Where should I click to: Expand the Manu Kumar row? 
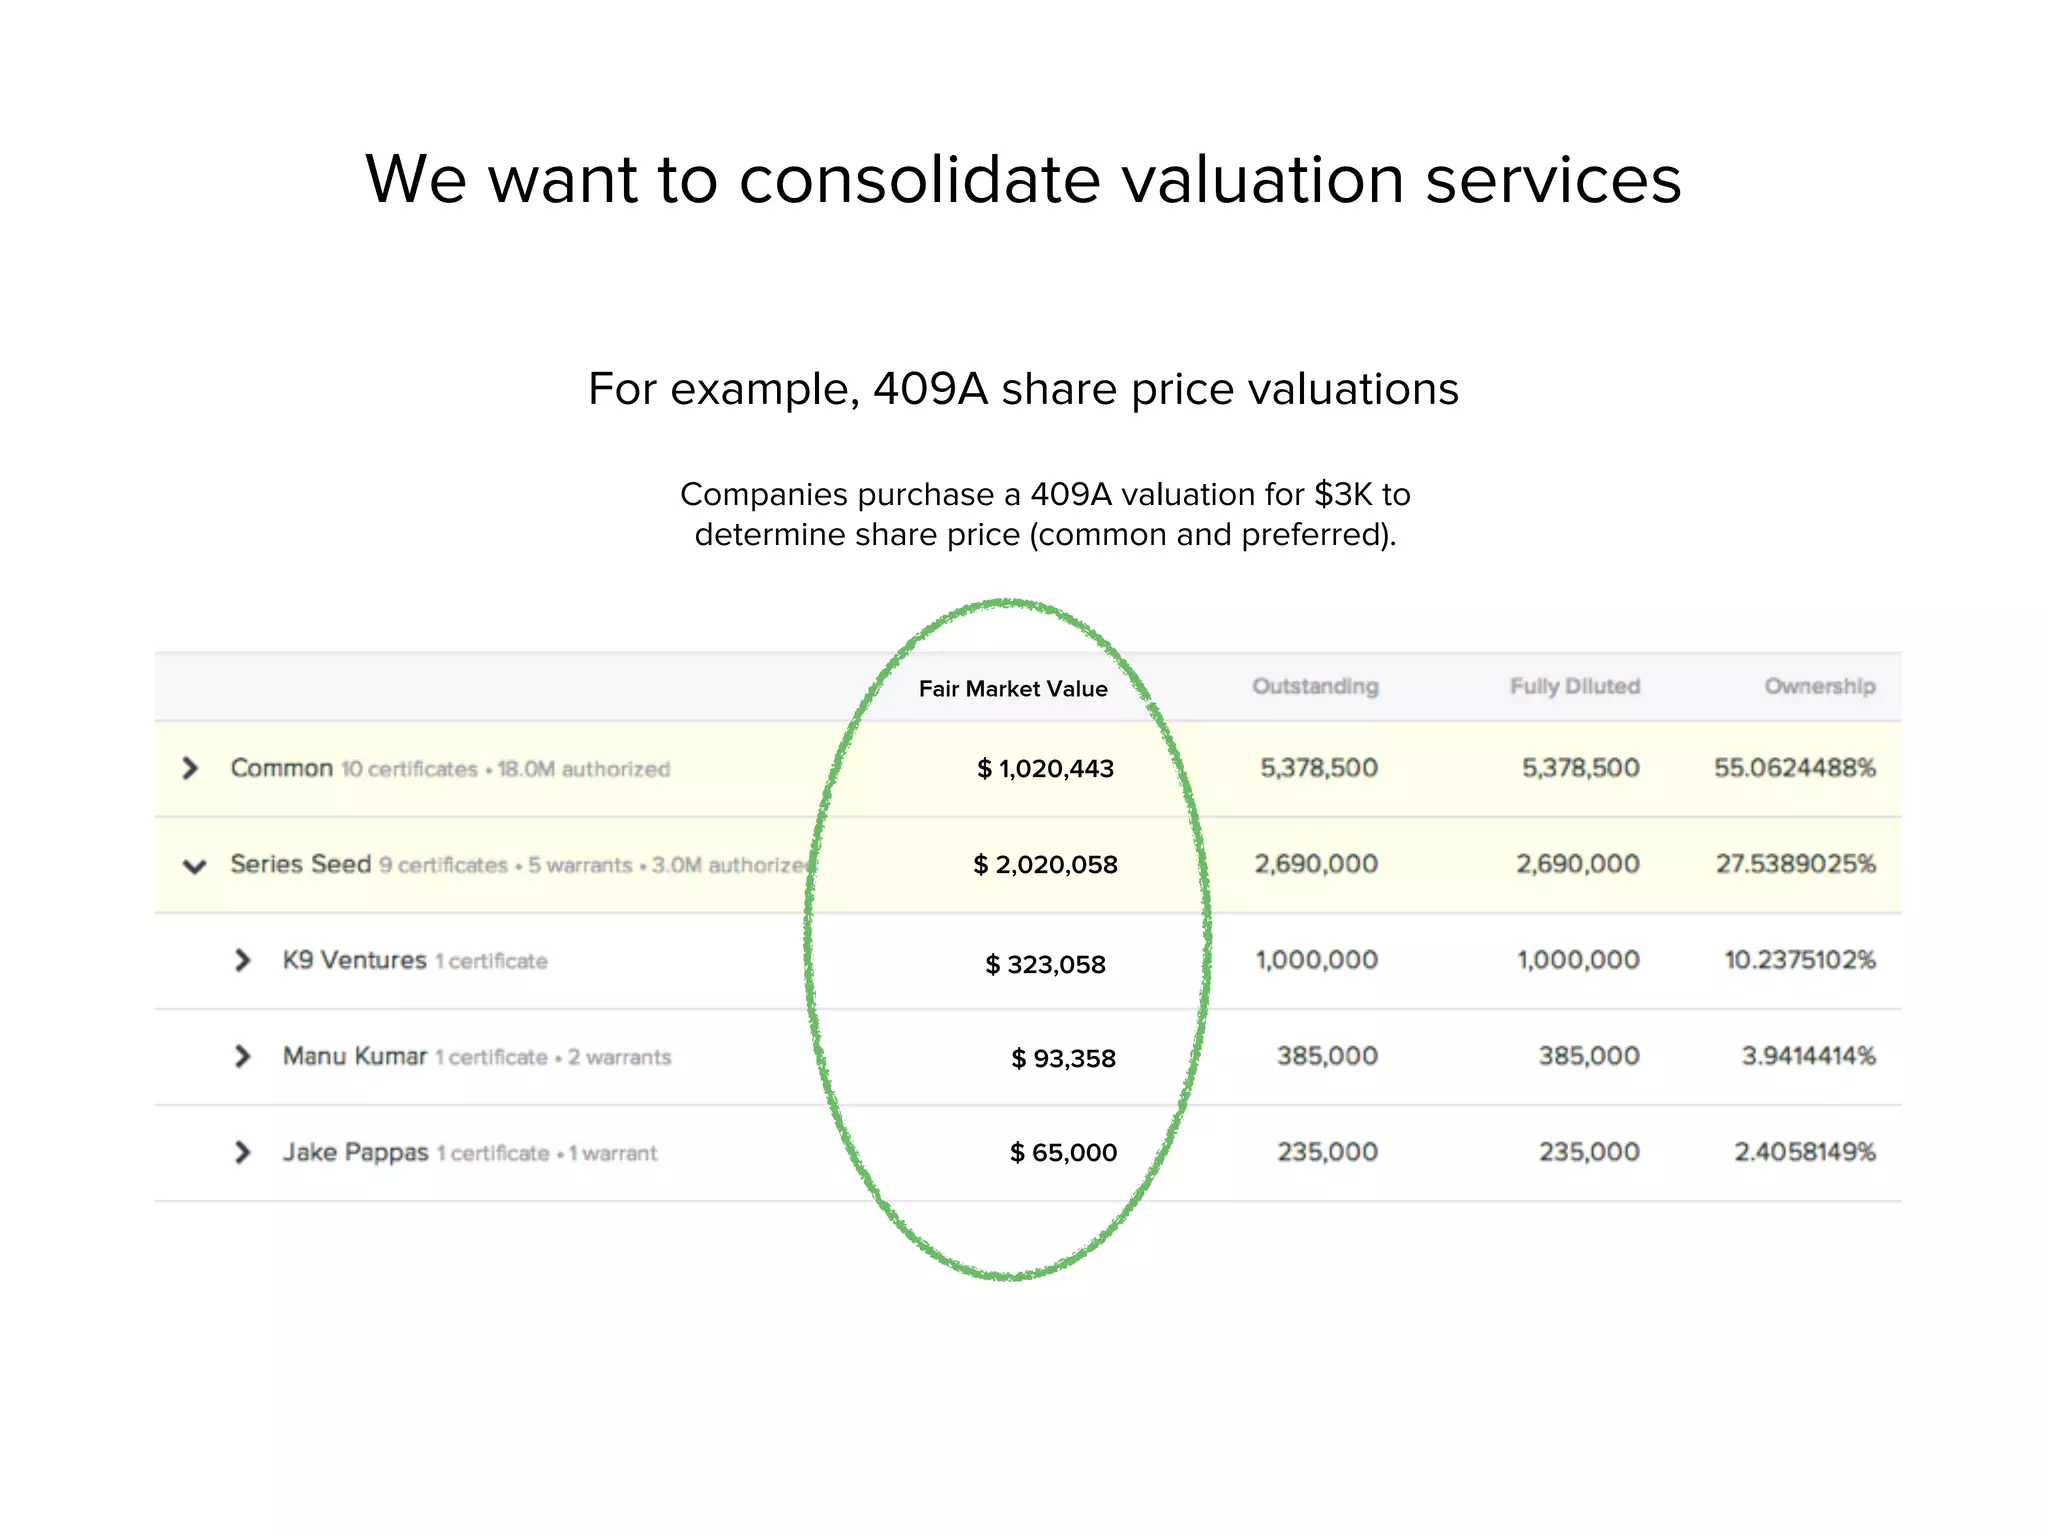[x=242, y=1056]
